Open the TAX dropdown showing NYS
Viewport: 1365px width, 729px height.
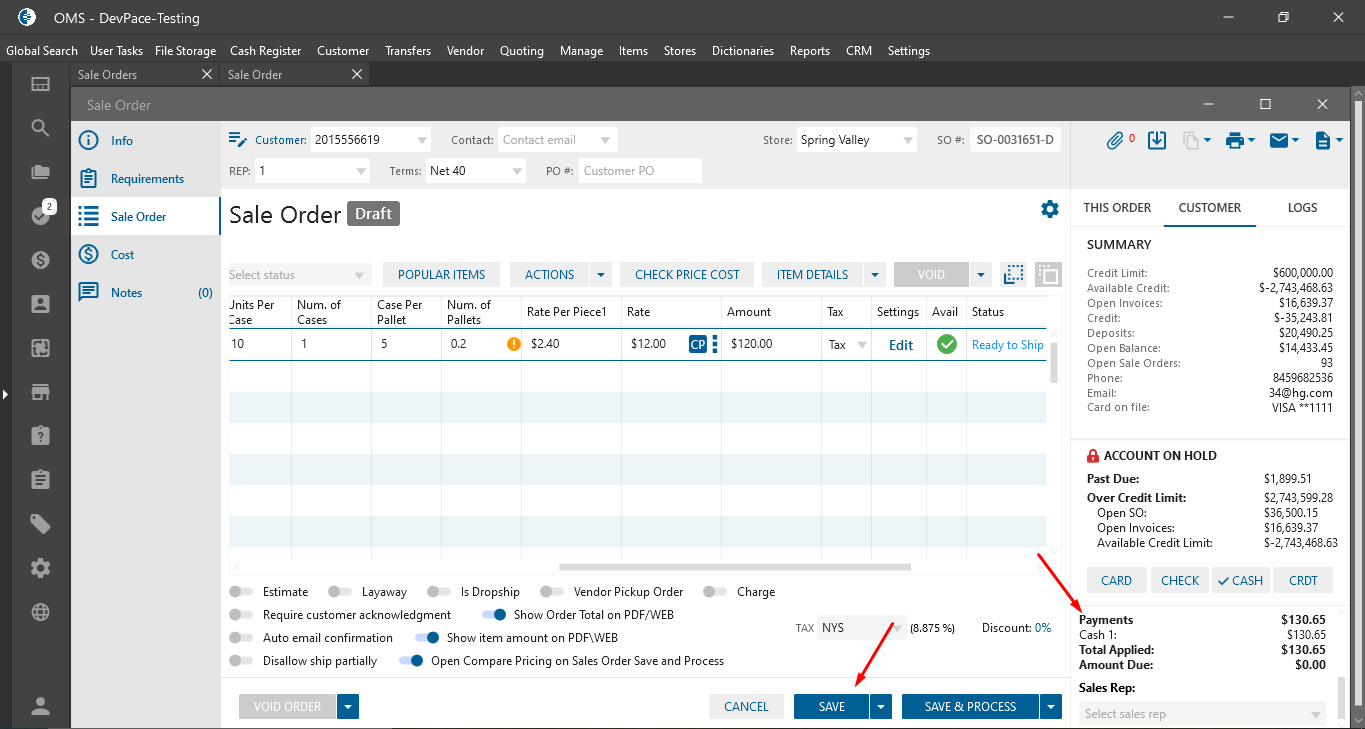point(862,628)
